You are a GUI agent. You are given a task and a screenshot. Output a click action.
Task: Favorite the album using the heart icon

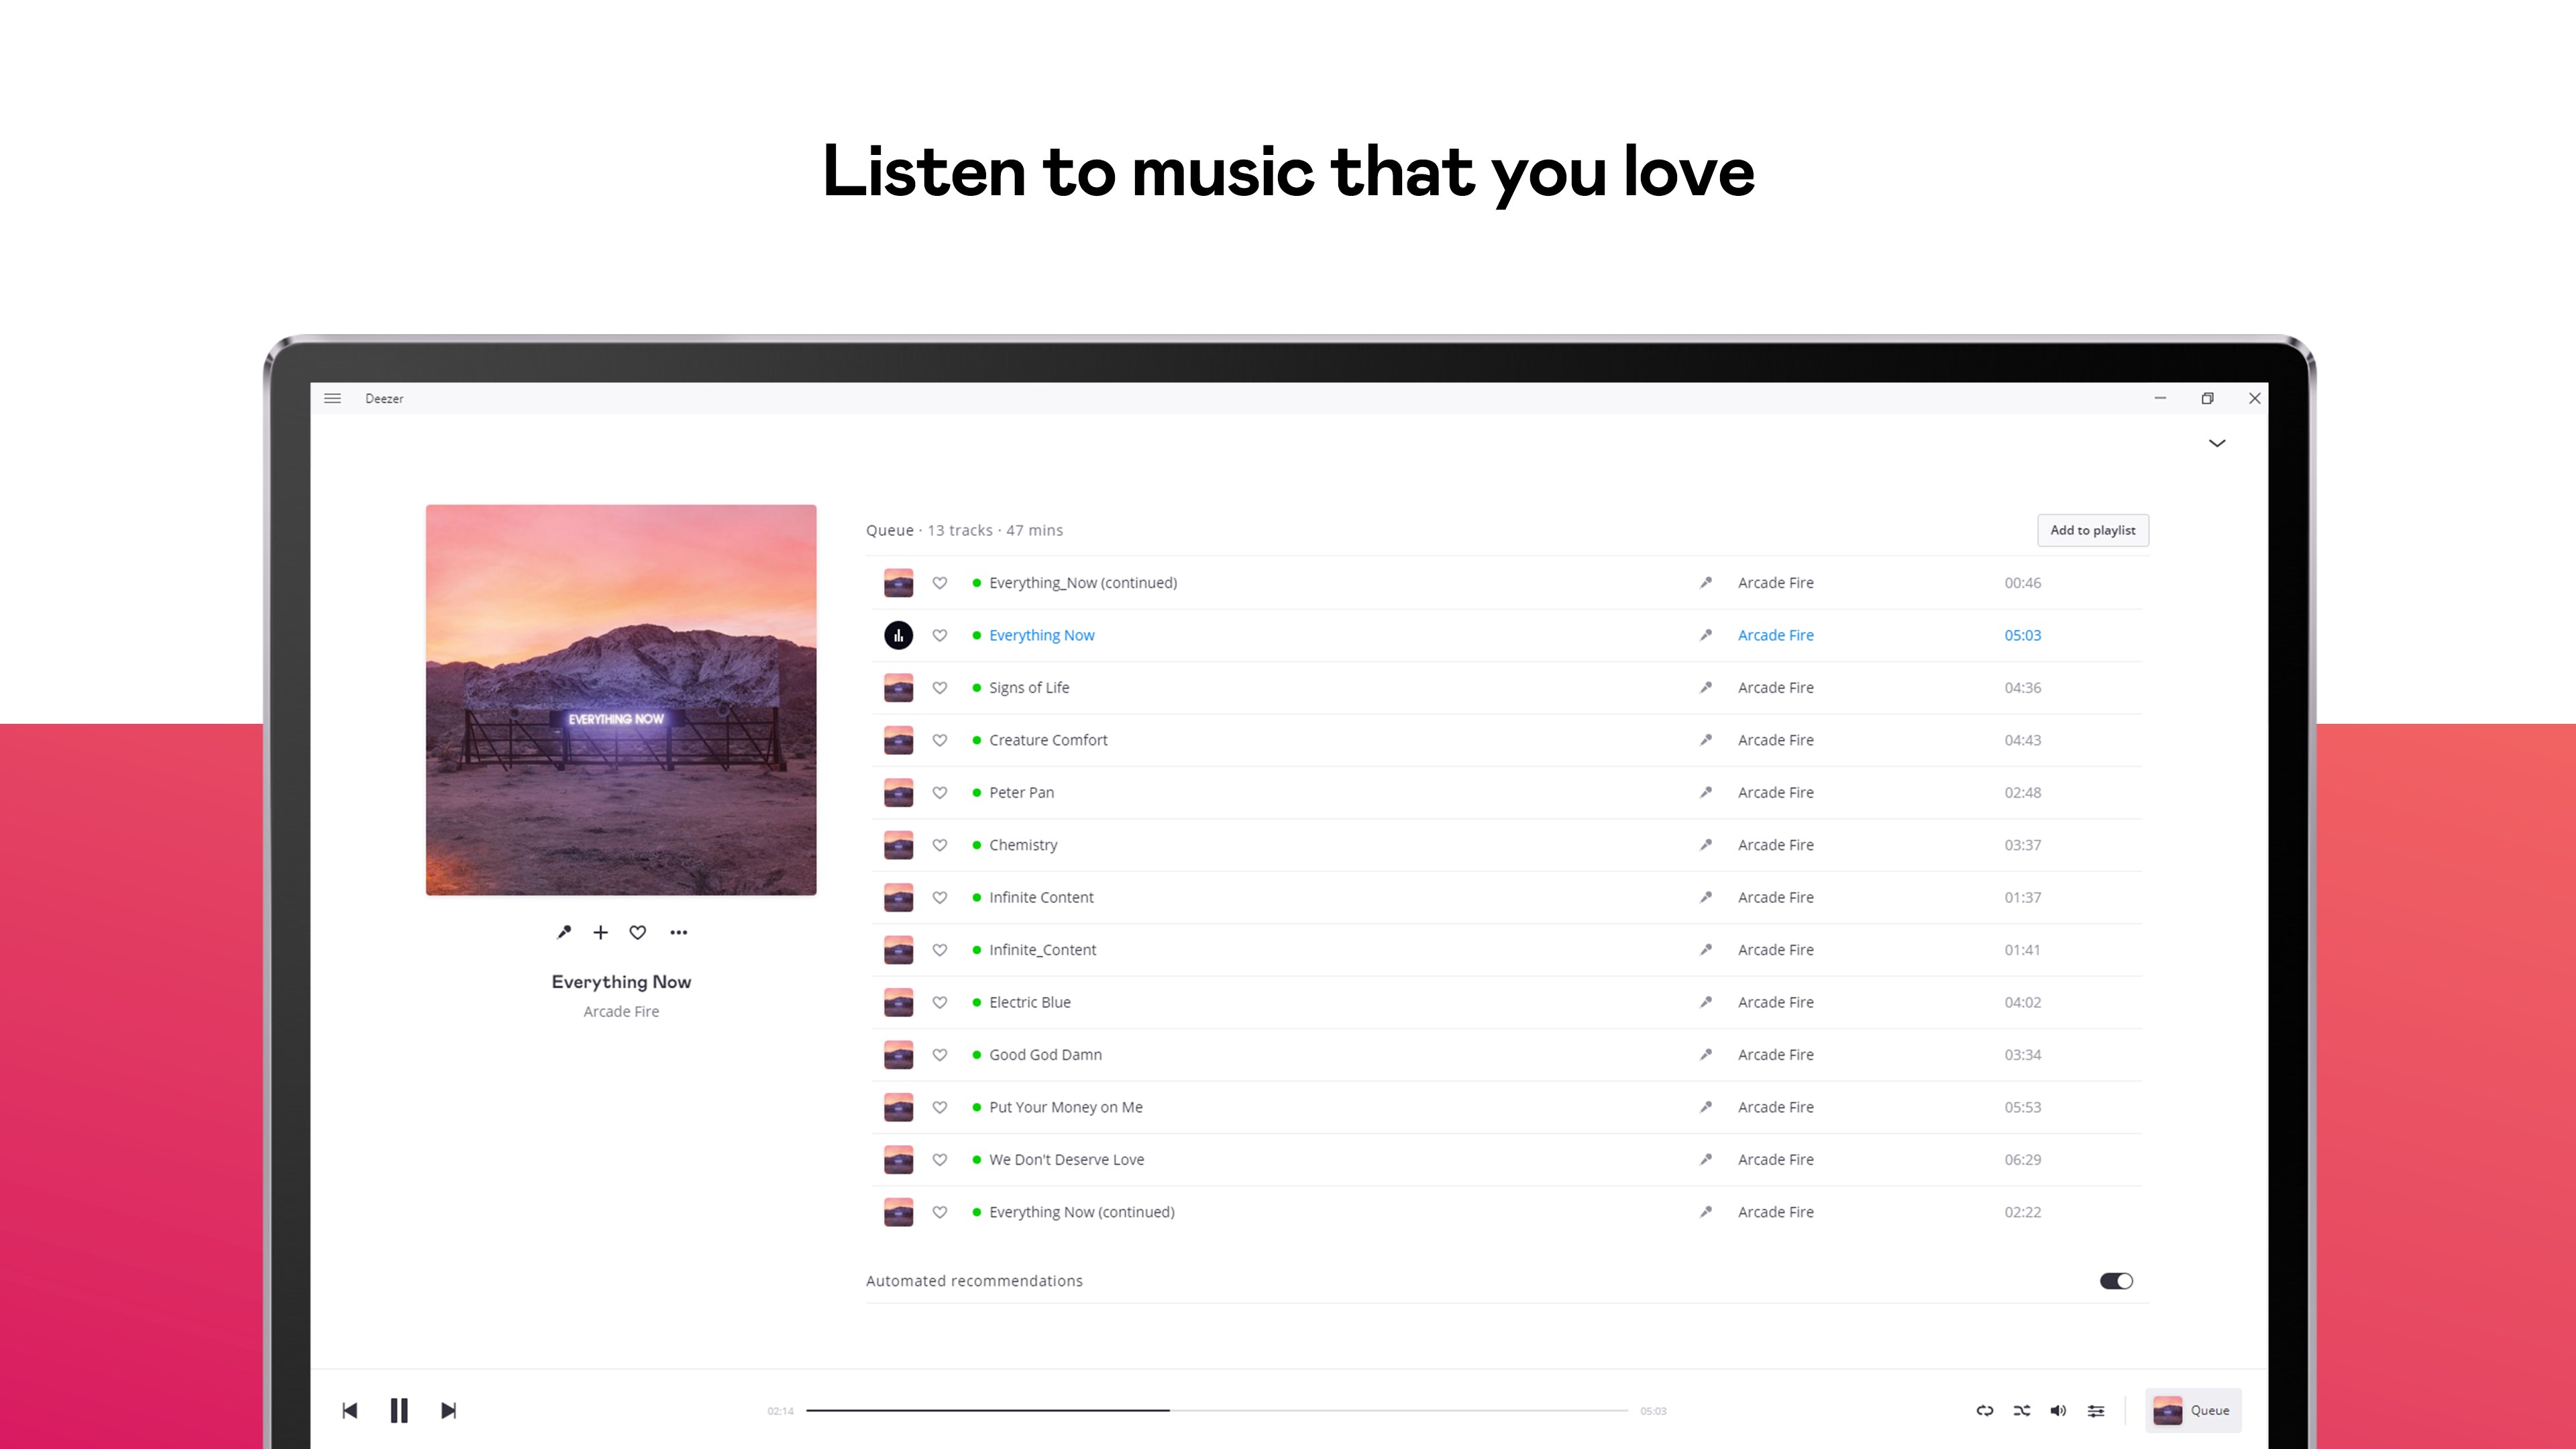tap(638, 932)
